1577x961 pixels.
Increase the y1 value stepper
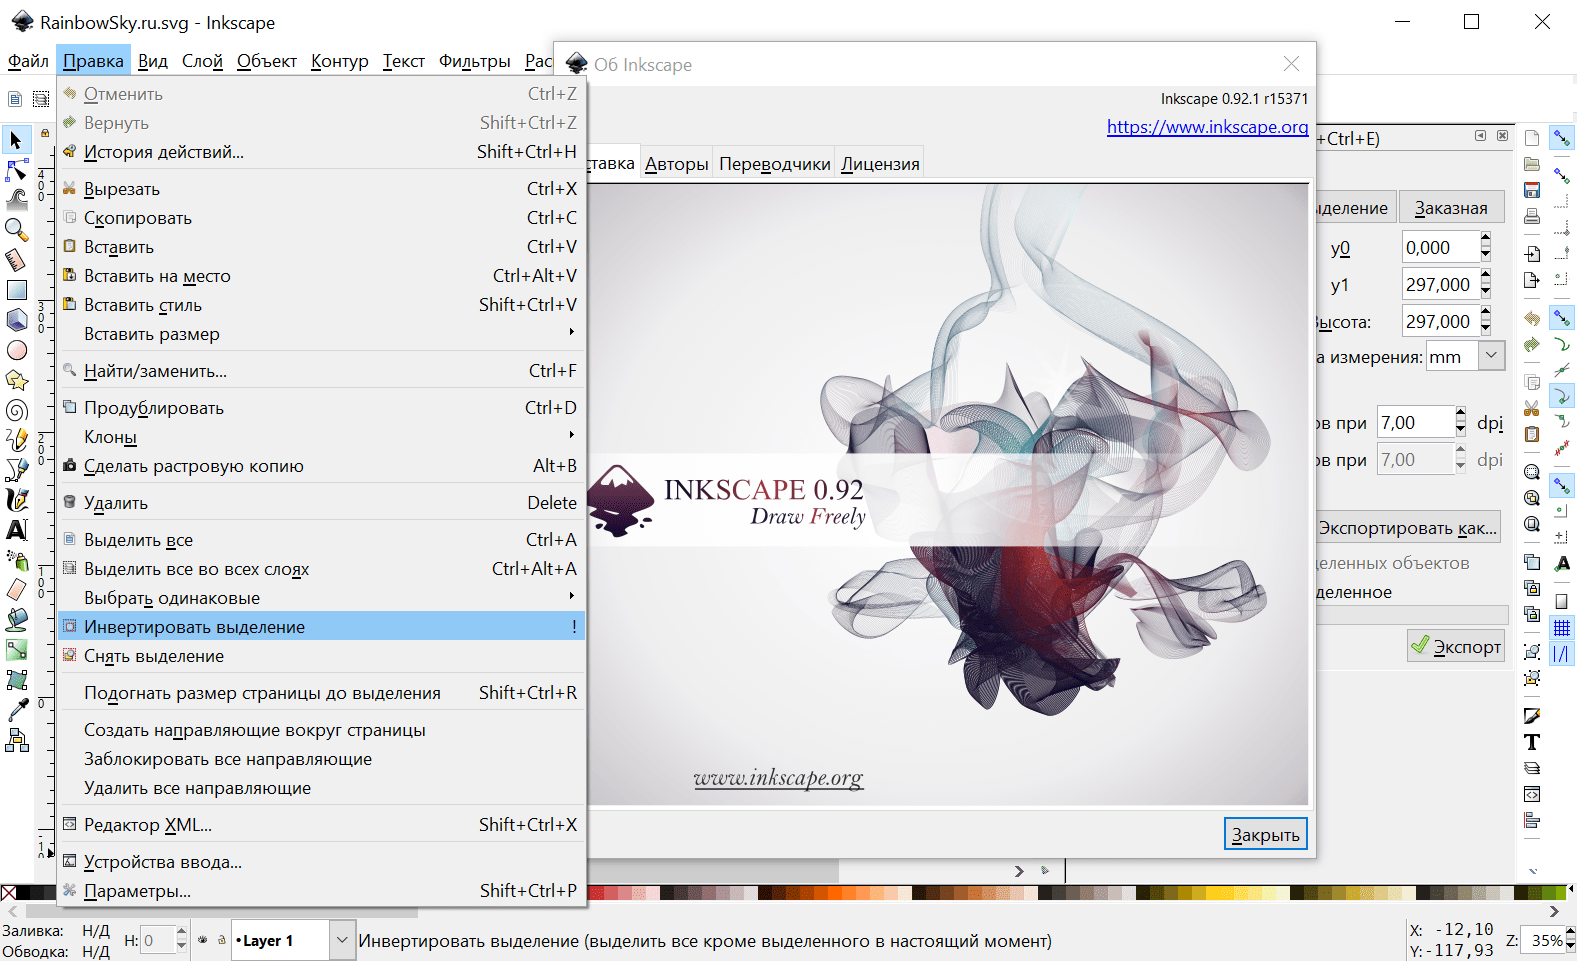pyautogui.click(x=1486, y=277)
